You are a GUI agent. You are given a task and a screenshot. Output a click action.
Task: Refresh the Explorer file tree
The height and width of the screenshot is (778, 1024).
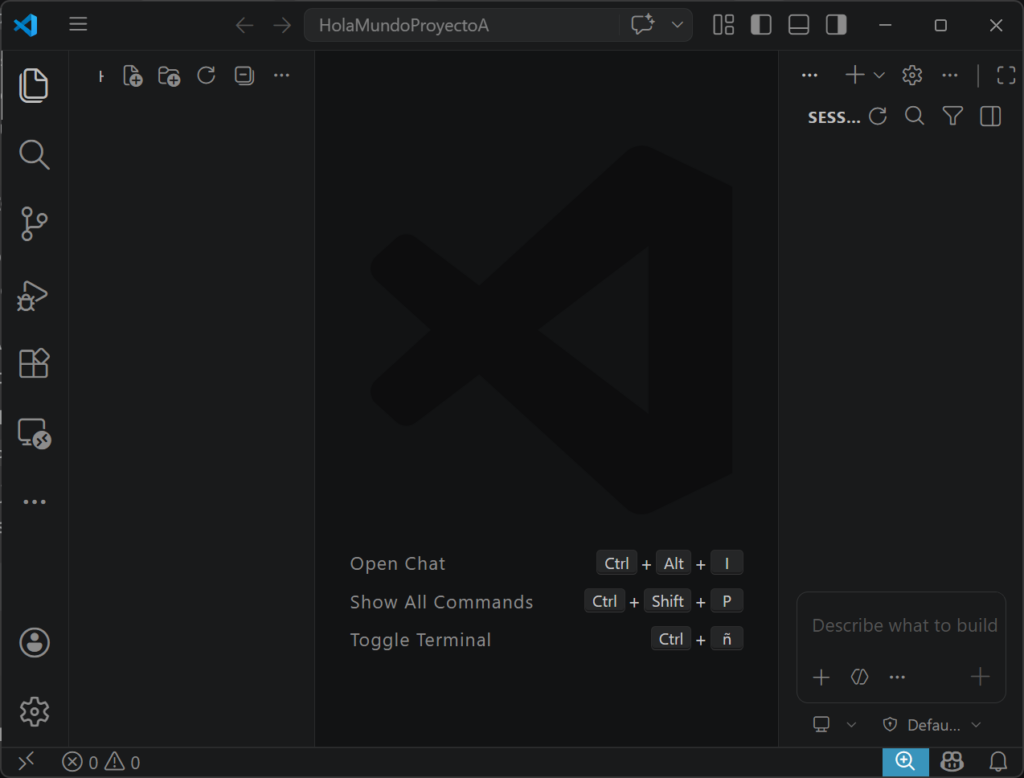pos(206,76)
